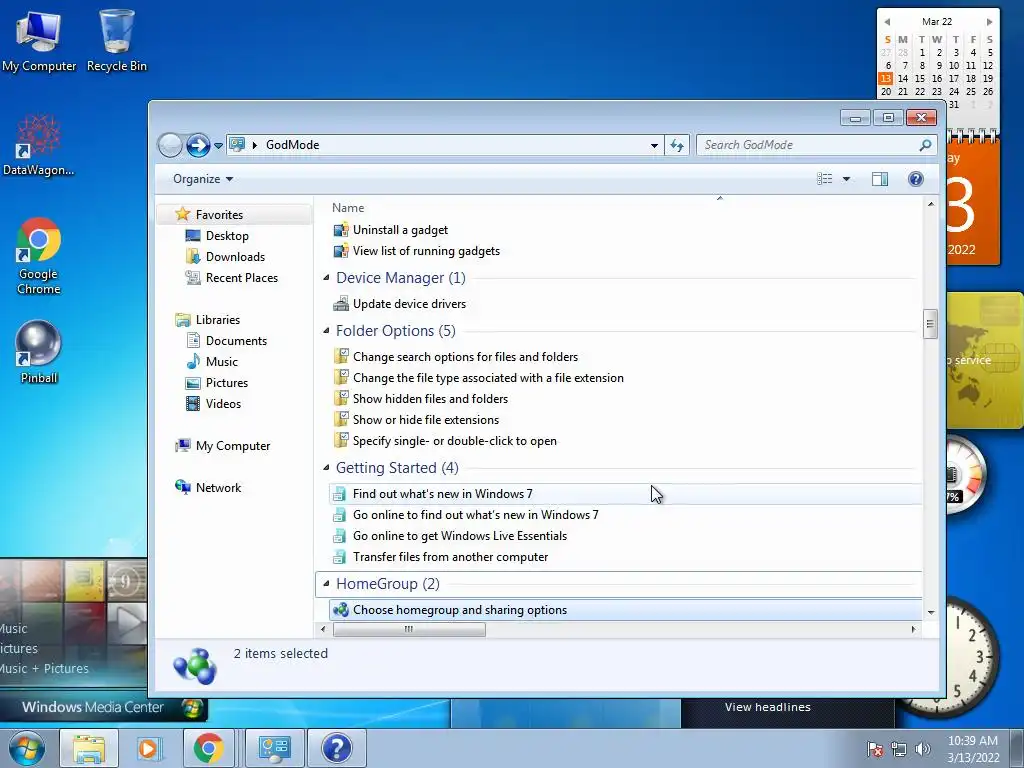The height and width of the screenshot is (768, 1024).
Task: Expand the address bar history dropdown
Action: click(x=654, y=146)
